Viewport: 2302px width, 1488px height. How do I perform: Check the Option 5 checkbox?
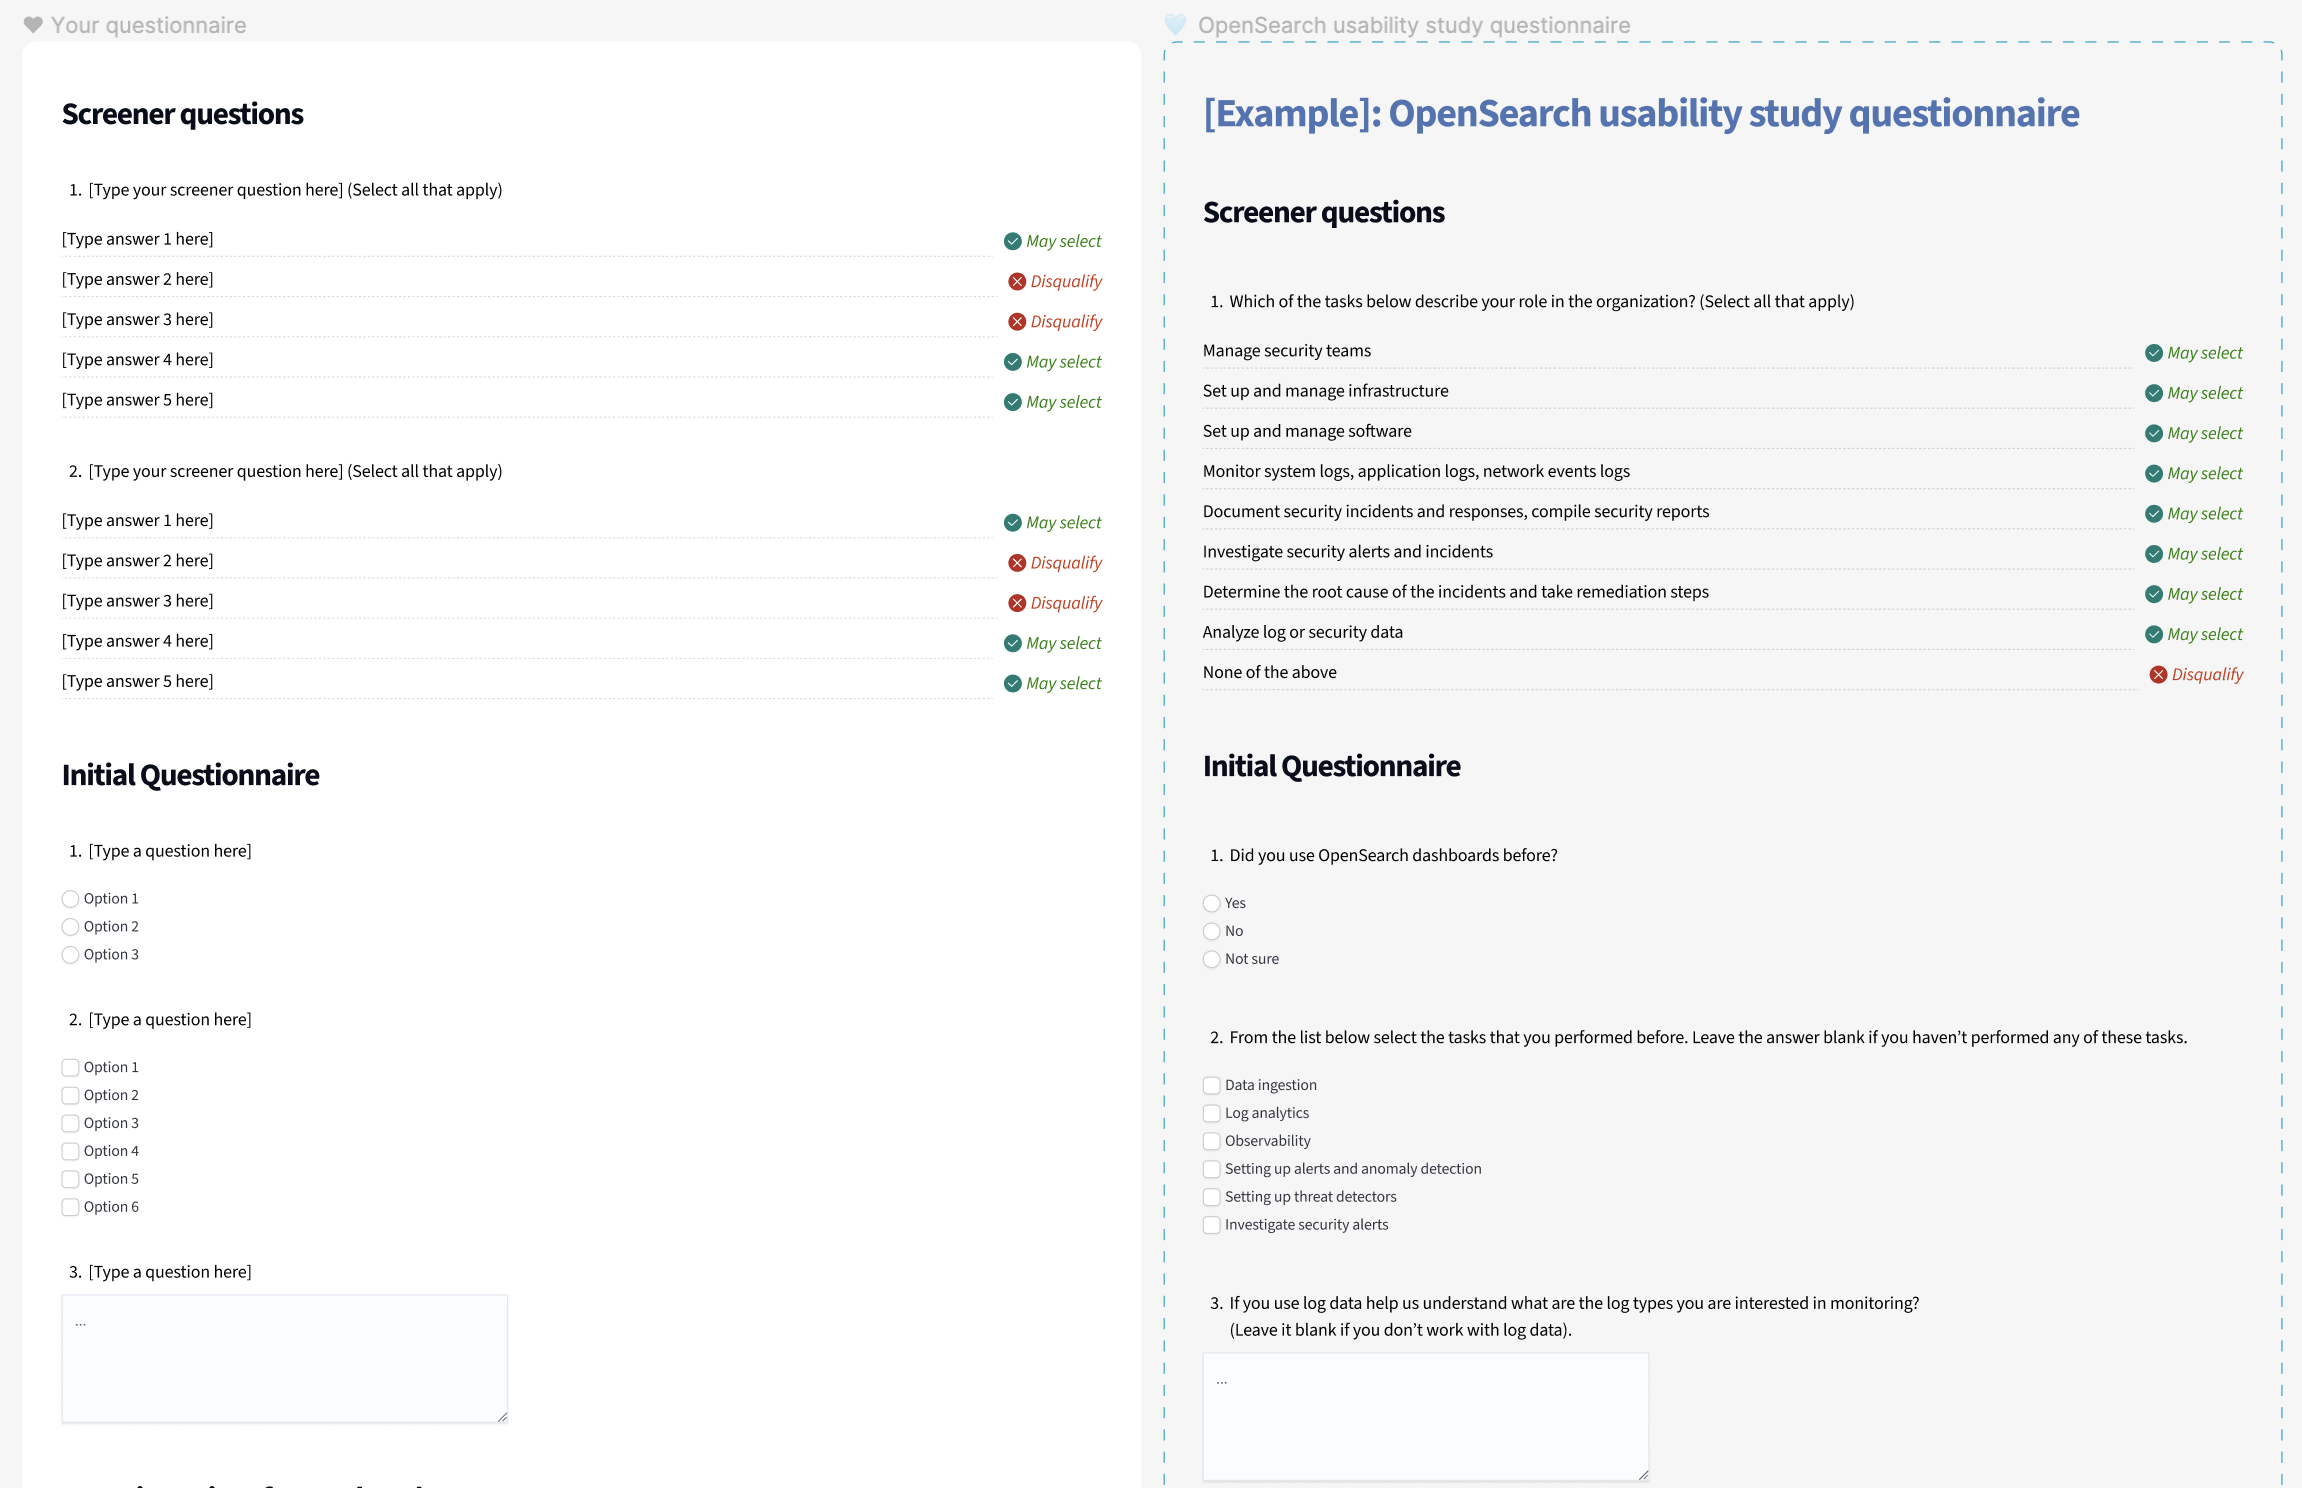pyautogui.click(x=70, y=1179)
